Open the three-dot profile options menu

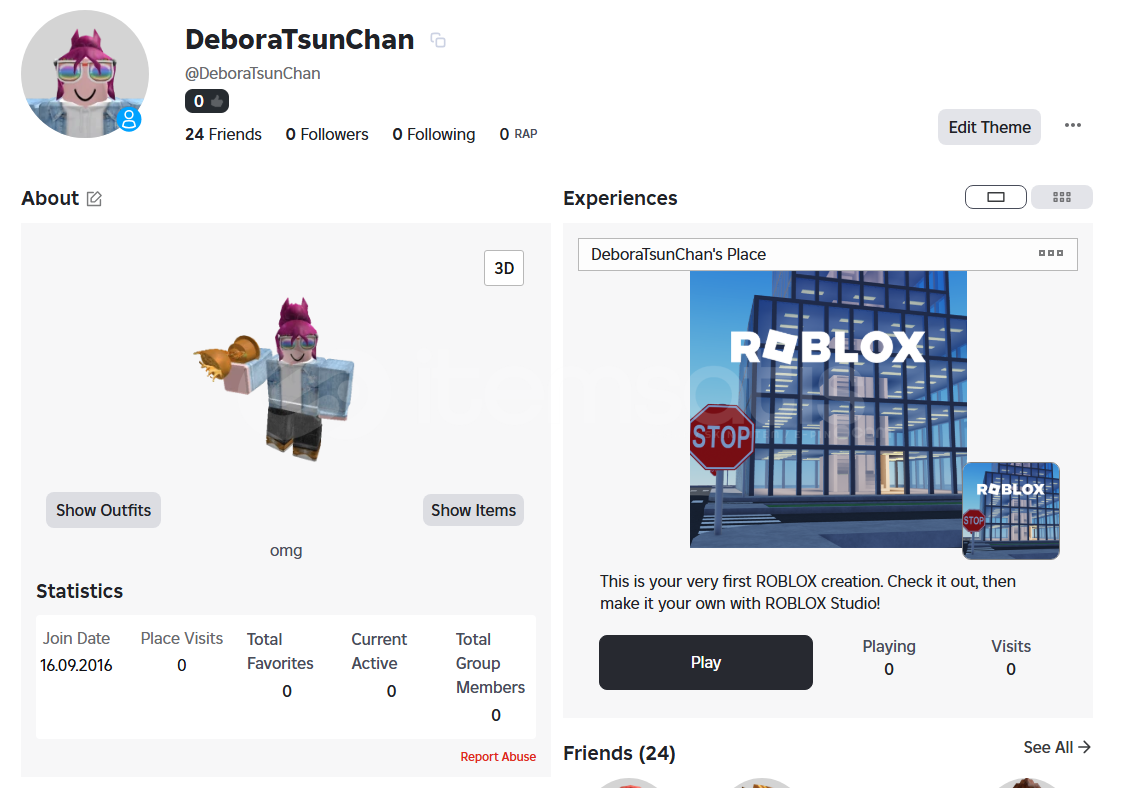coord(1073,126)
